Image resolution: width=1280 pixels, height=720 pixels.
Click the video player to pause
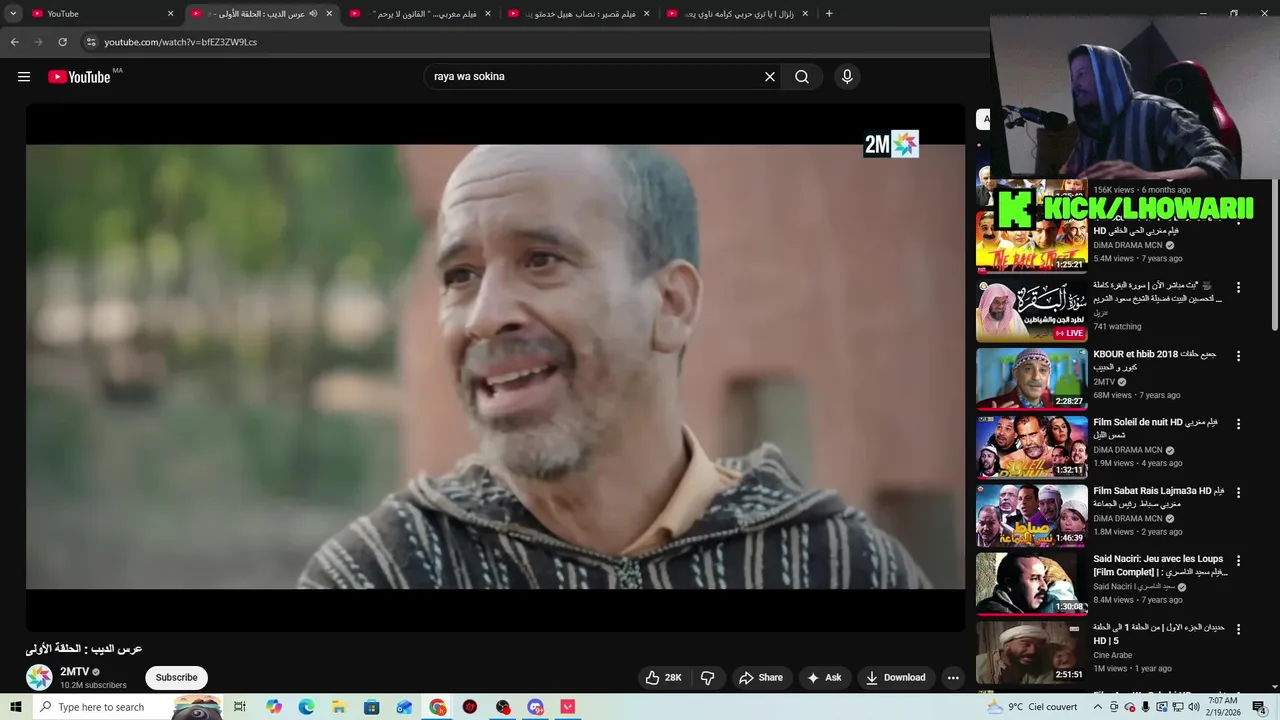(495, 367)
